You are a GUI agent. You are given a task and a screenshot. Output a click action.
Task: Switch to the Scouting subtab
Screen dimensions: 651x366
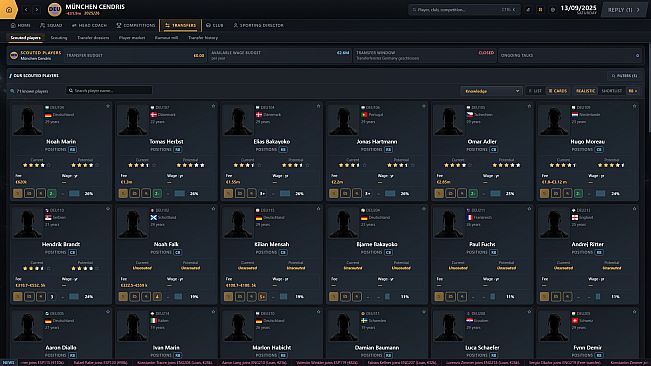coord(59,38)
